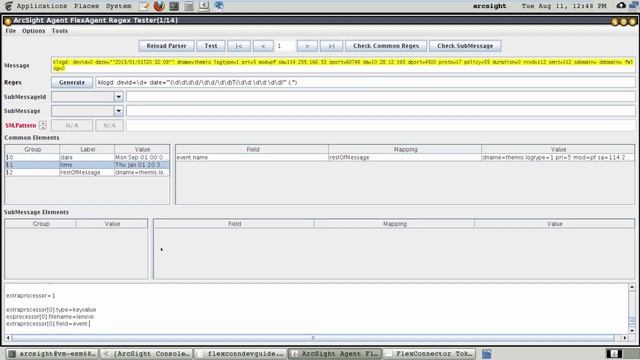640x360 pixels.
Task: Click the Check SubMessage button
Action: 465,46
